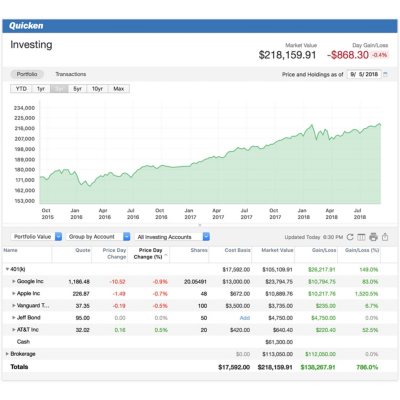The width and height of the screenshot is (400, 400).
Task: Click Apple market value $10,889.76
Action: coord(279,294)
